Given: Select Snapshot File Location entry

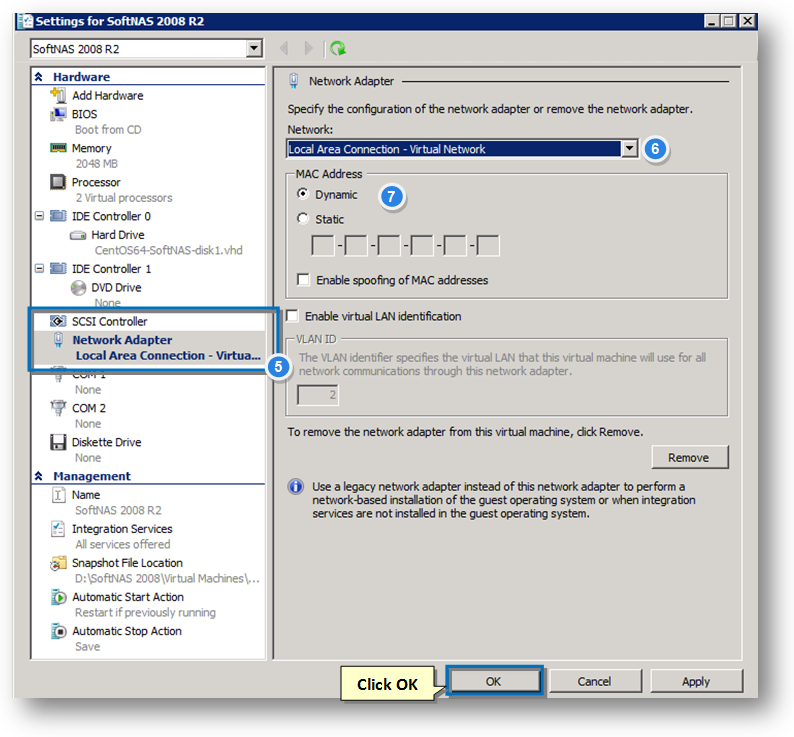Looking at the screenshot, I should [x=127, y=563].
